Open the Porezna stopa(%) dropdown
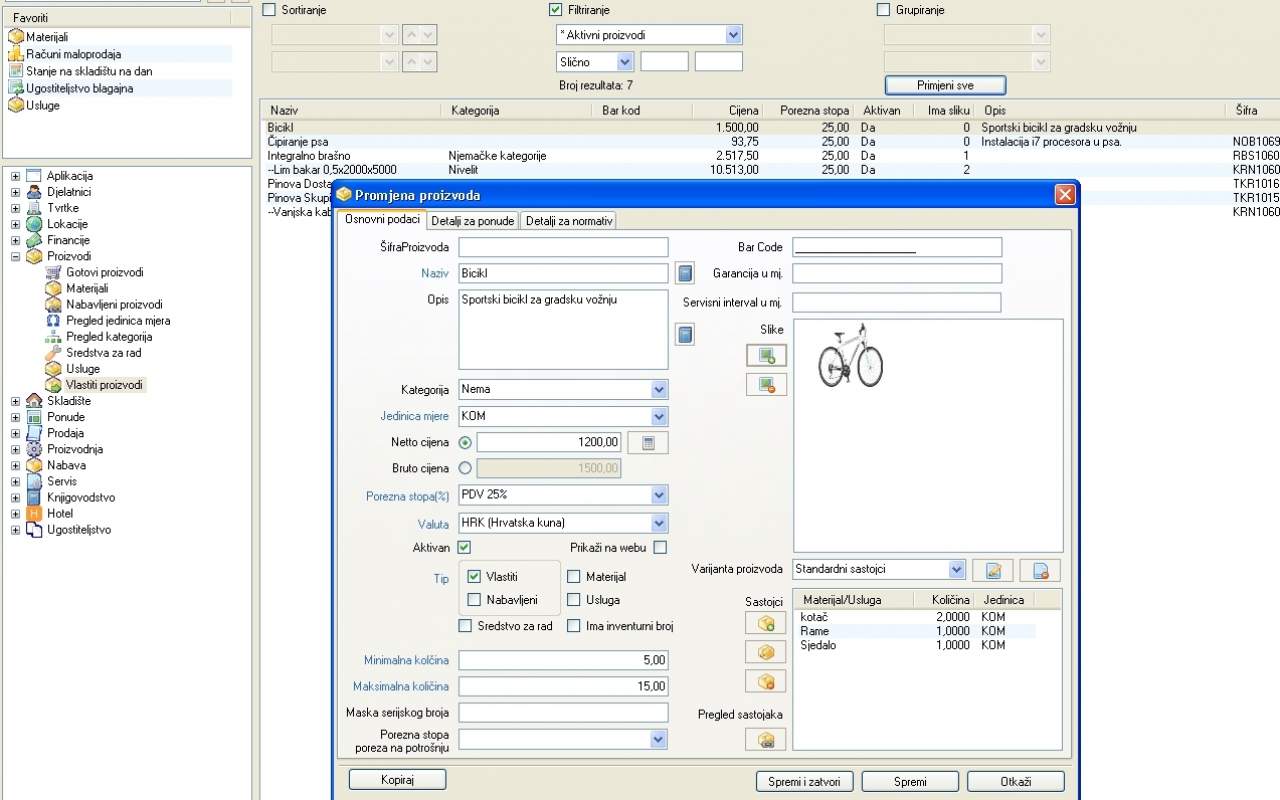Image resolution: width=1280 pixels, height=800 pixels. click(658, 495)
